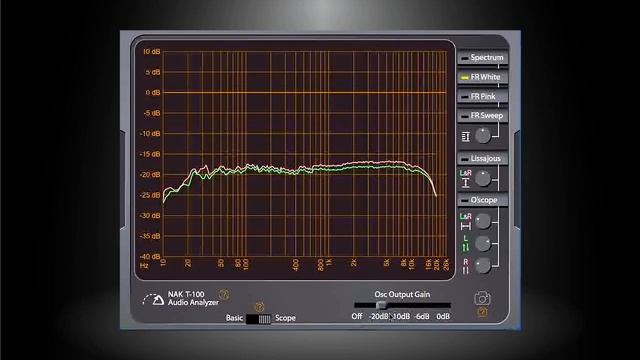Click the FR Sweep resolution knob
The width and height of the screenshot is (640, 360).
(x=483, y=136)
